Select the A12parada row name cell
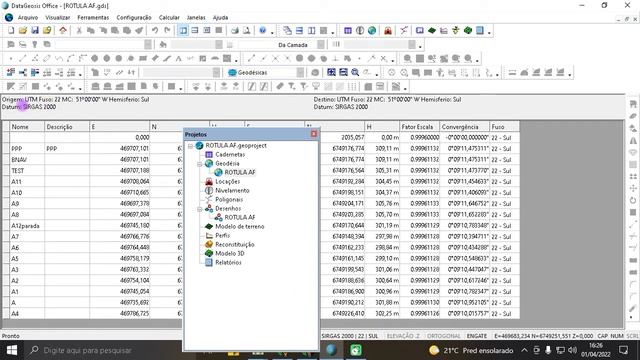The height and width of the screenshot is (360, 640). (x=27, y=226)
